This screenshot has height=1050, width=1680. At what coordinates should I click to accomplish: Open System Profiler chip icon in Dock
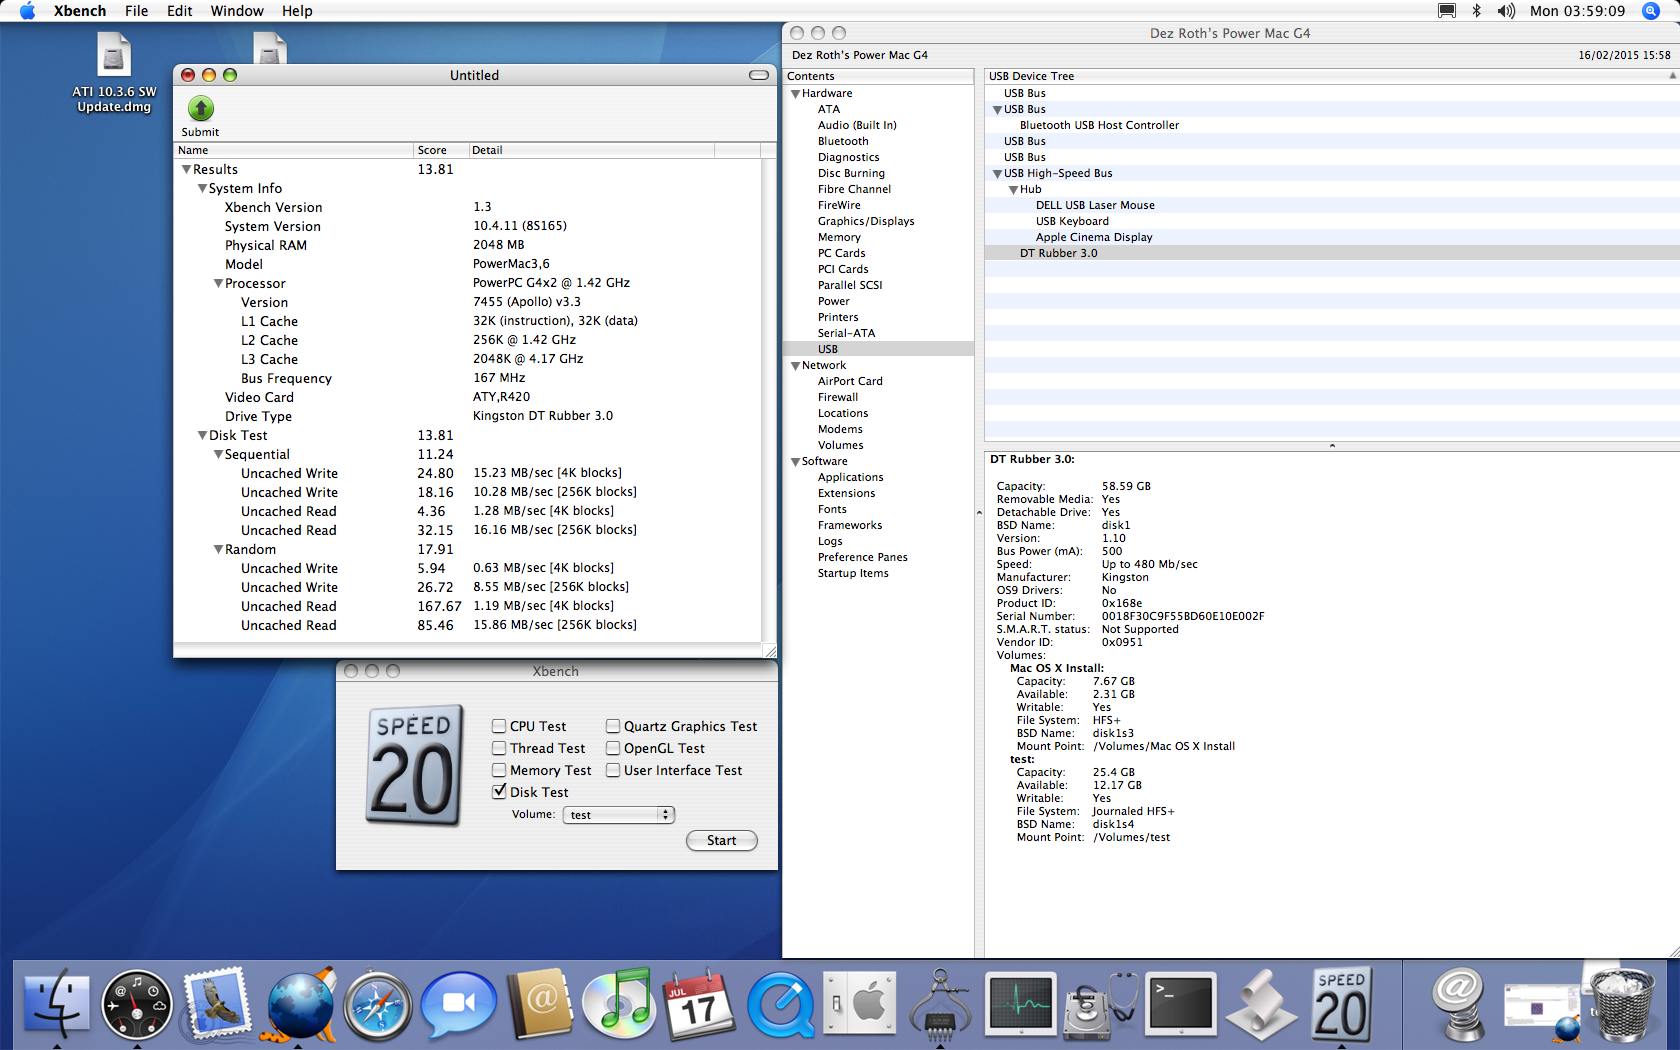[x=940, y=1005]
